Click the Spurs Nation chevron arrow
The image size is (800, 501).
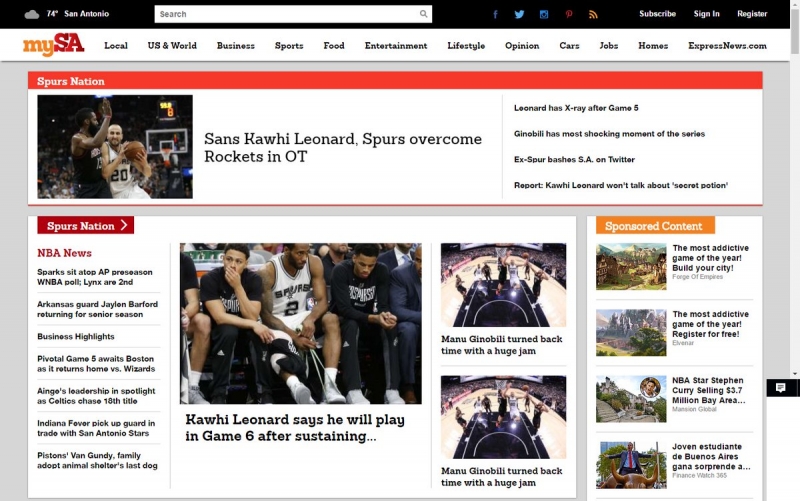pyautogui.click(x=124, y=225)
